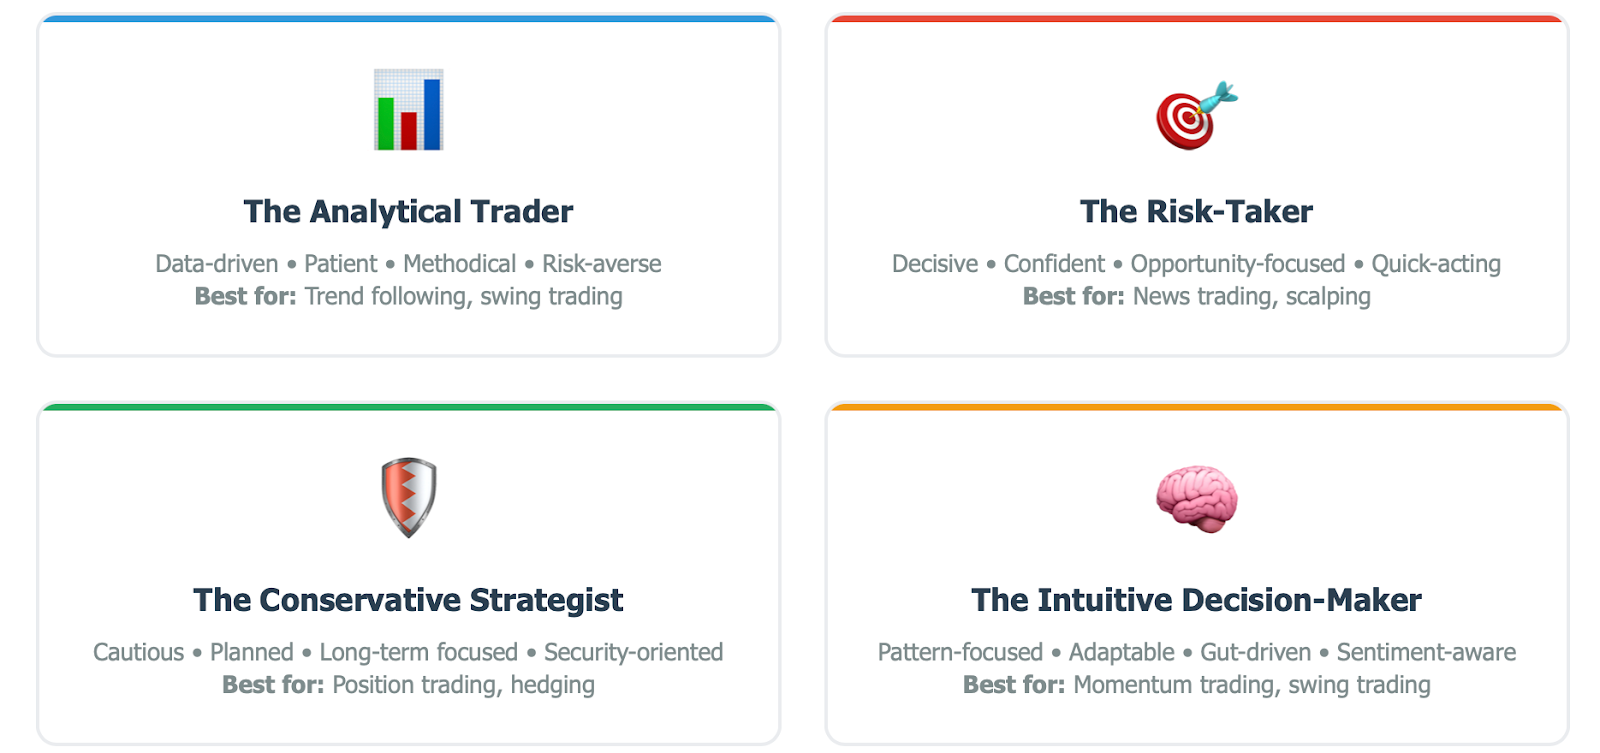Screen dimensions: 1600x753
Task: Click 'Best for: News trading, scalping'
Action: pyautogui.click(x=1197, y=297)
